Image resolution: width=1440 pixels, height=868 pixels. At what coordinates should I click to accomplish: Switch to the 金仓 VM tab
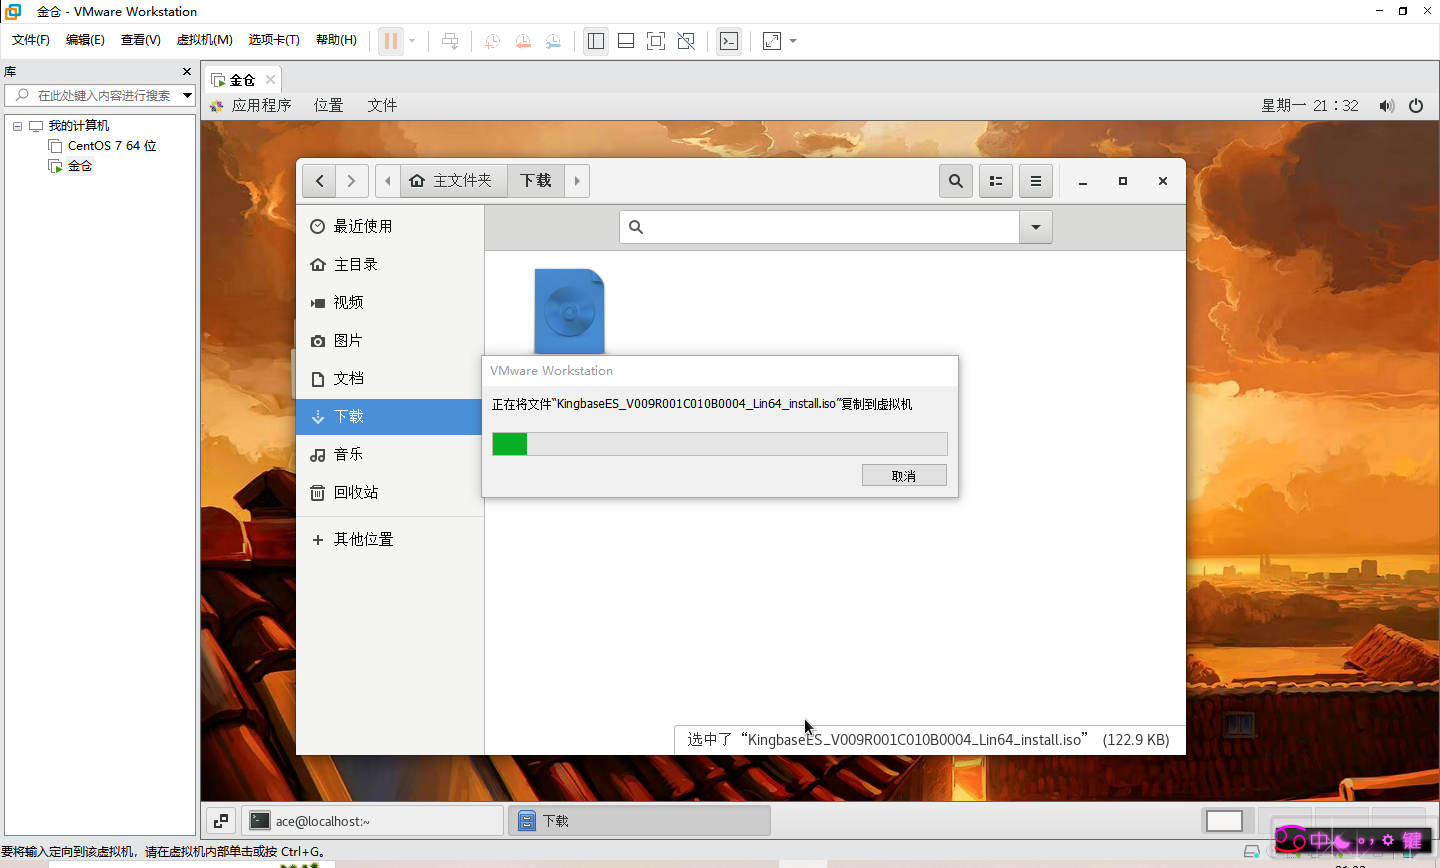243,80
